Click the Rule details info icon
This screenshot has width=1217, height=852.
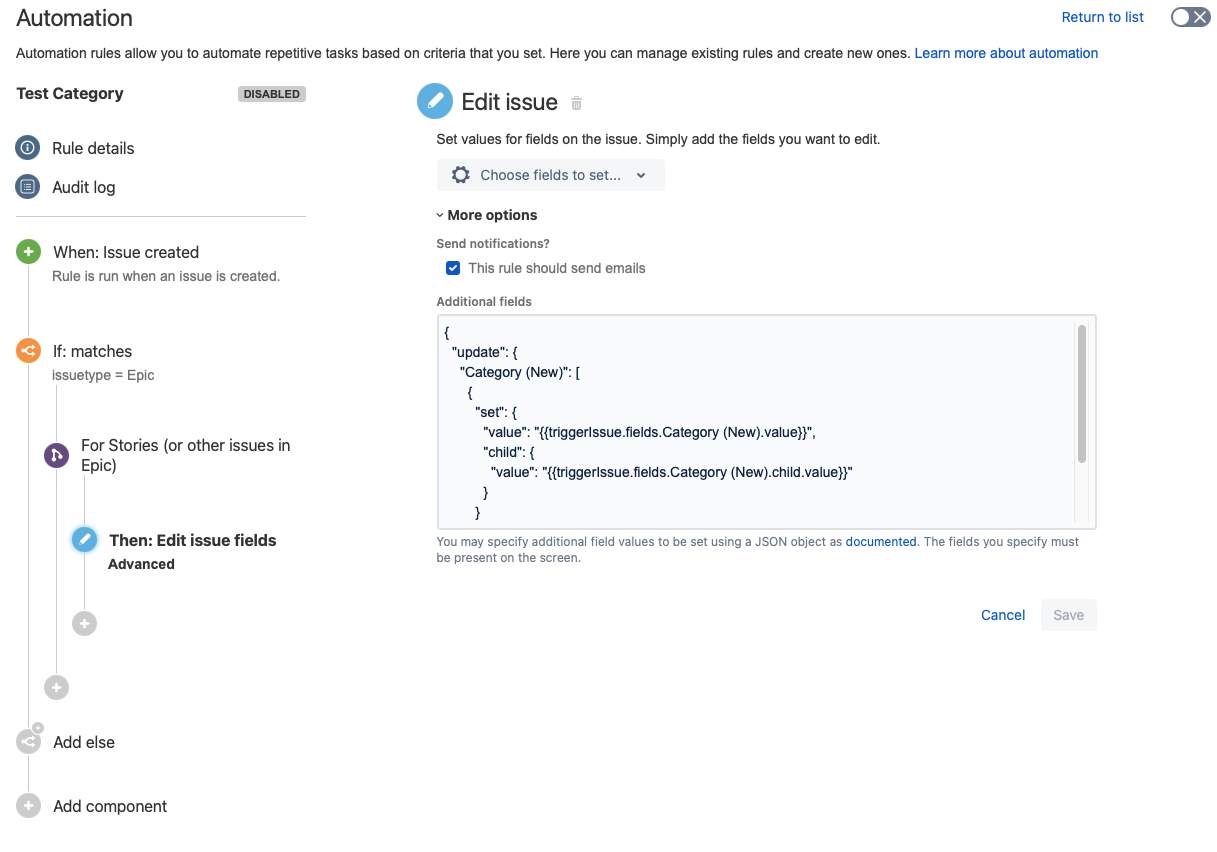pyautogui.click(x=27, y=148)
